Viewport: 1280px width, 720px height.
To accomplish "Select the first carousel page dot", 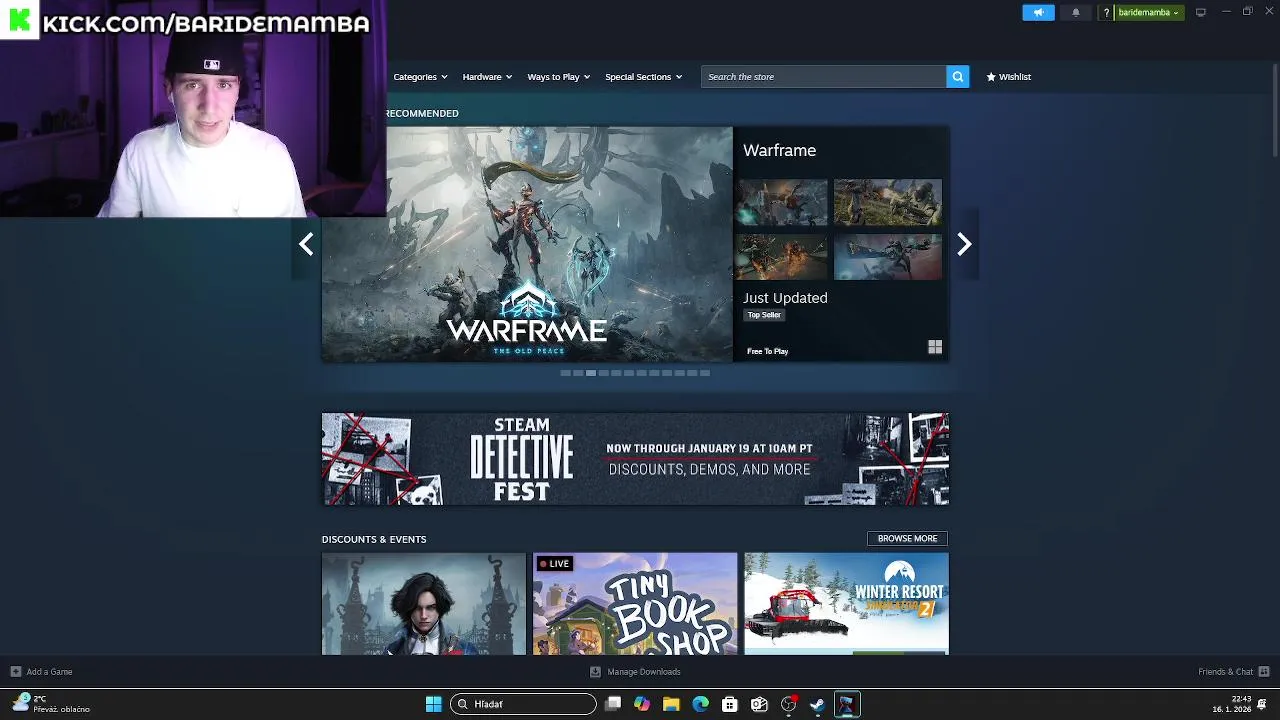I will (565, 373).
